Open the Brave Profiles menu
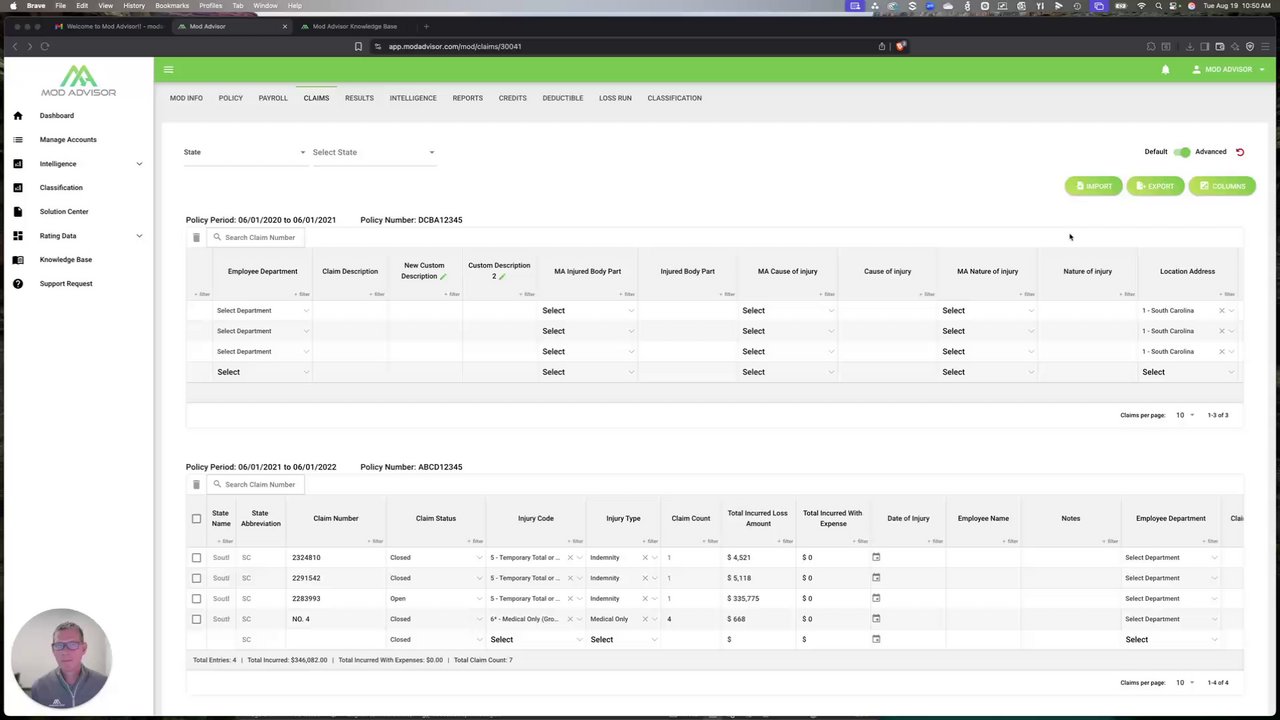This screenshot has width=1280, height=720. (210, 6)
